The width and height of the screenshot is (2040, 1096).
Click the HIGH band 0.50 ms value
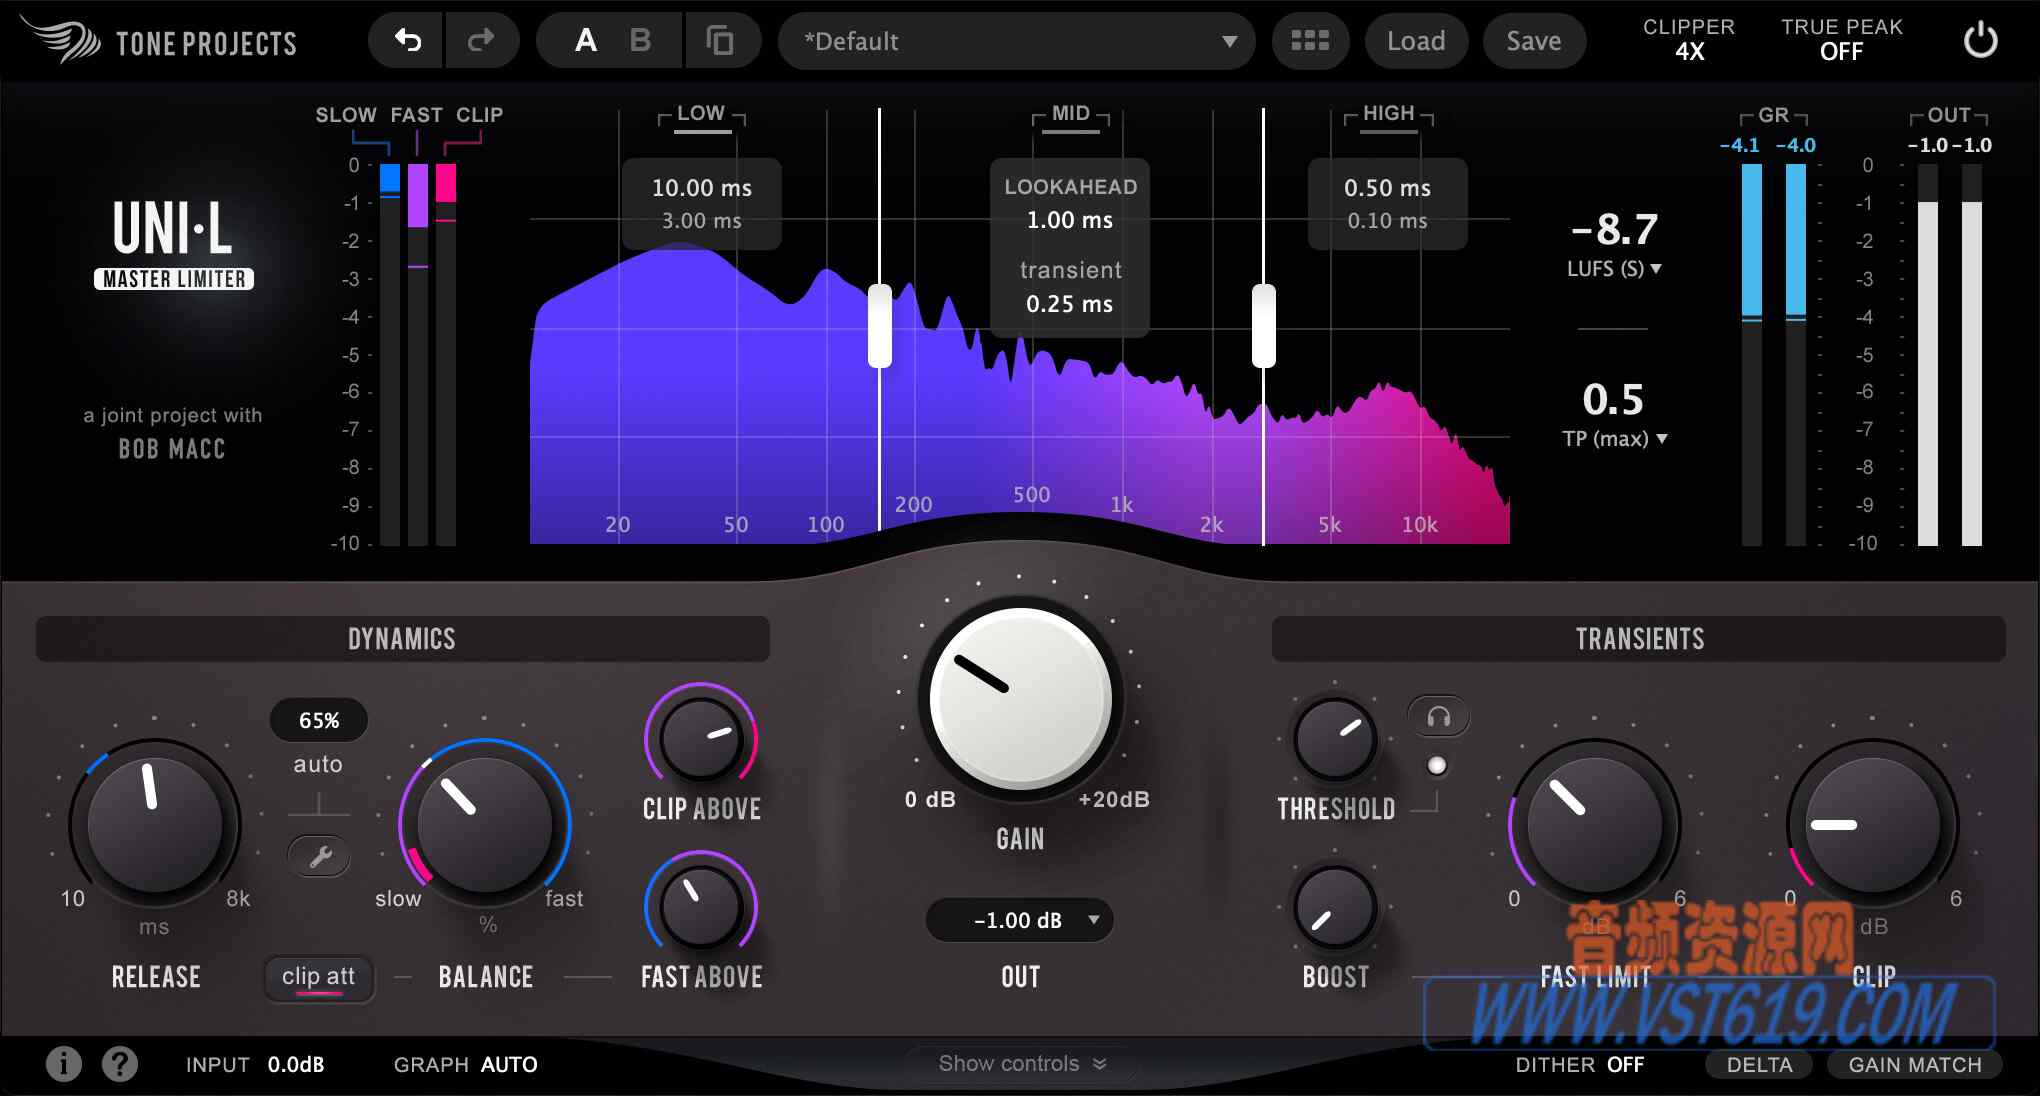tap(1387, 188)
